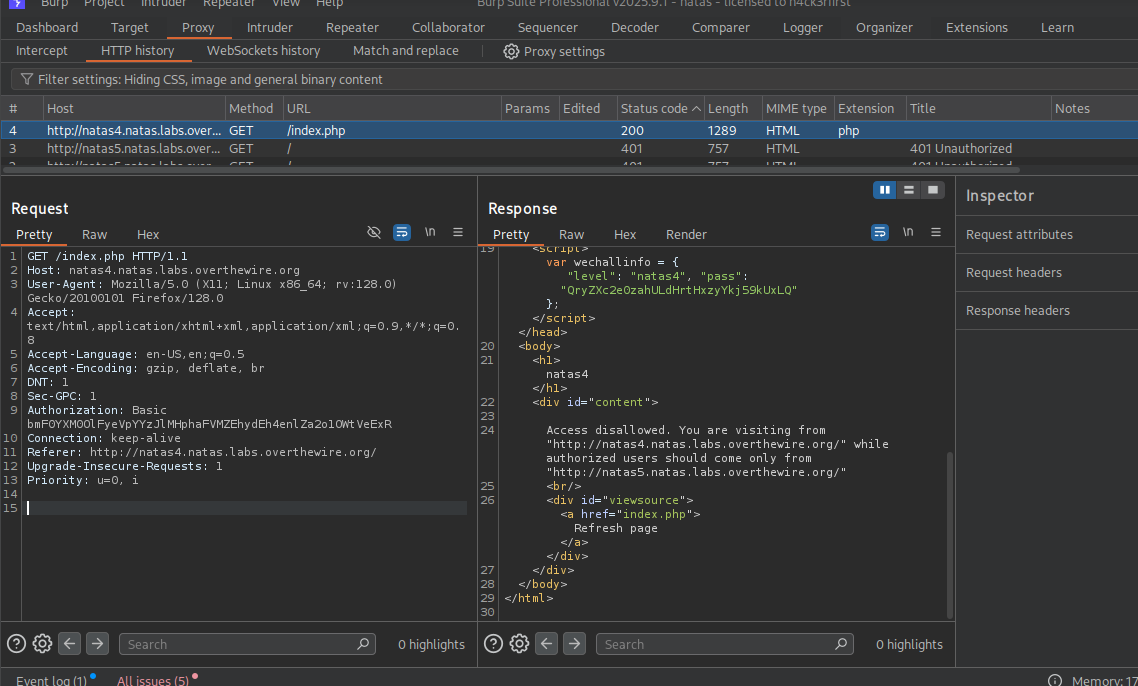
Task: Go to previous match in Request search
Action: click(x=70, y=644)
